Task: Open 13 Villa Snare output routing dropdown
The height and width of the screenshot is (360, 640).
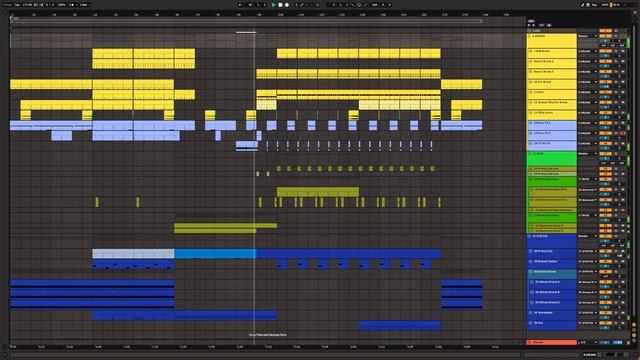Action: [x=587, y=113]
